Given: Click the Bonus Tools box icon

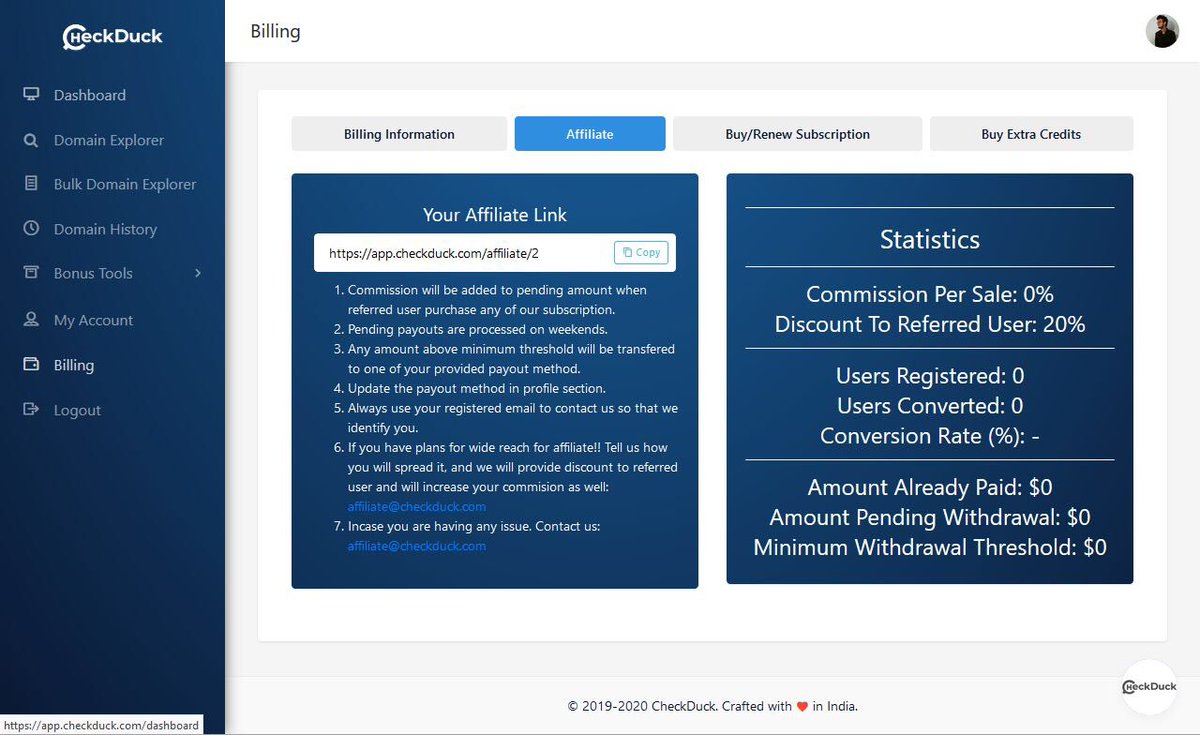Looking at the screenshot, I should (x=31, y=272).
